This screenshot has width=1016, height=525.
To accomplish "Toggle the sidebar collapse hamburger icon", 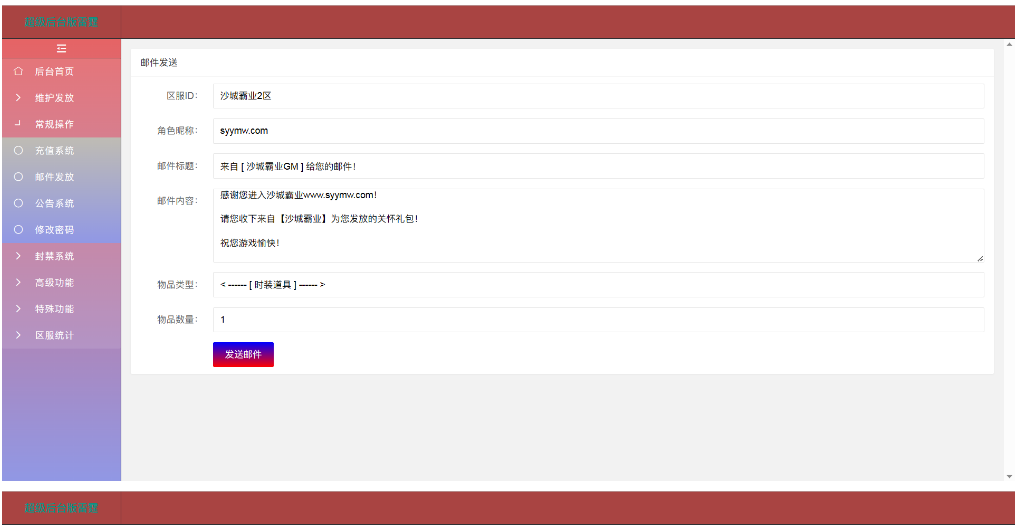I will pyautogui.click(x=61, y=48).
